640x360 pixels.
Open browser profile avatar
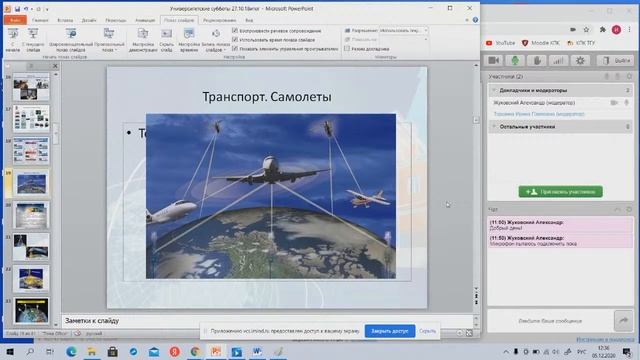616,29
